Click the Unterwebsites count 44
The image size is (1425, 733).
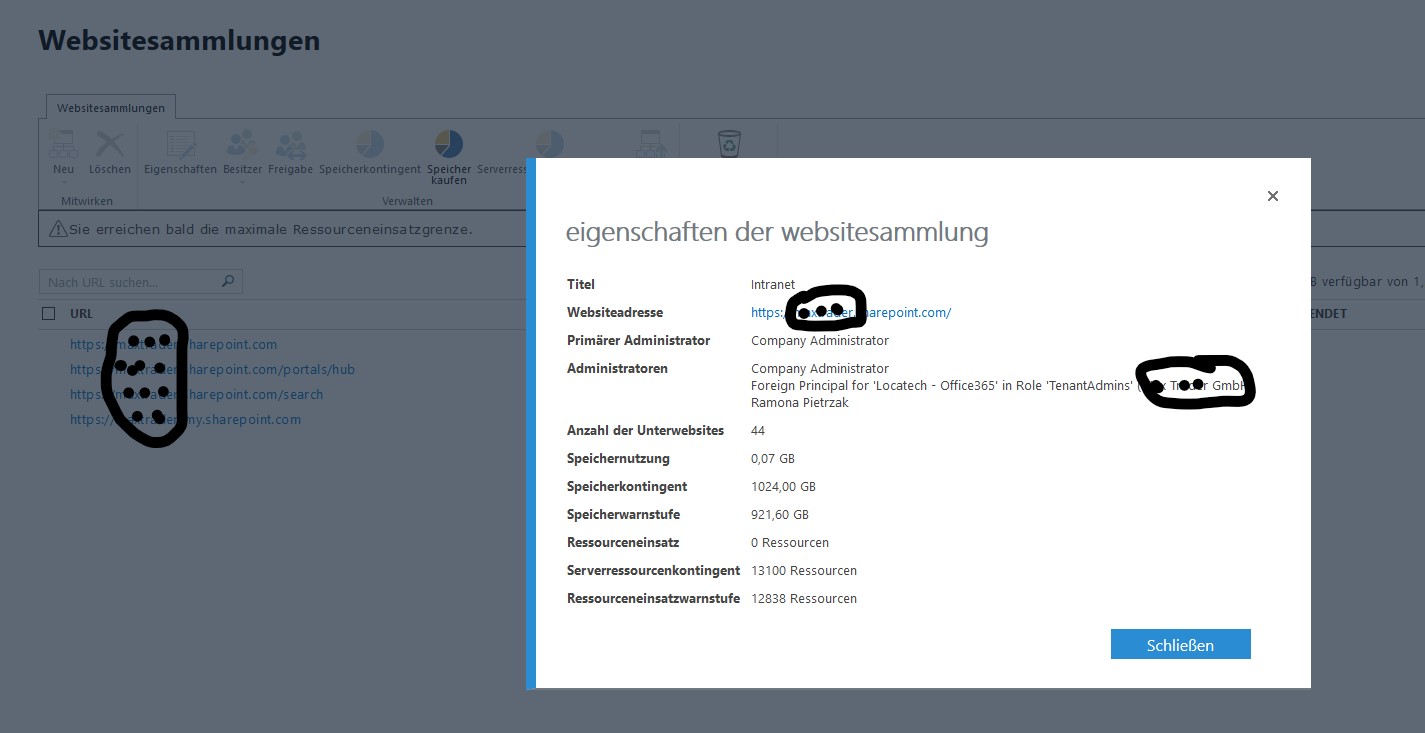758,430
